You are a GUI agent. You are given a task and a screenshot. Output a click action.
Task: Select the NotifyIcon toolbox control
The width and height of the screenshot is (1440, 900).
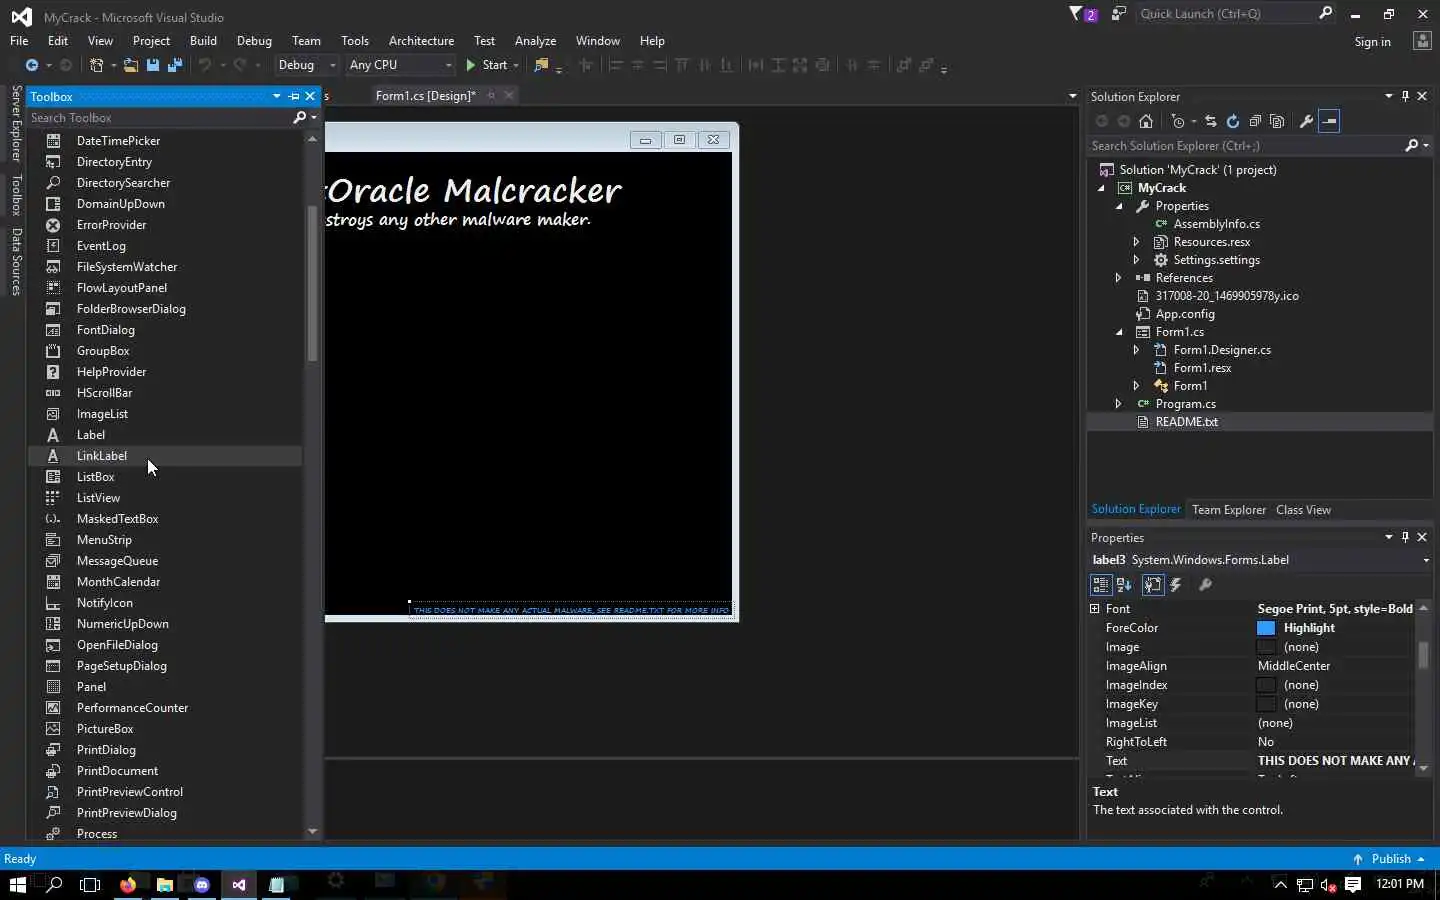coord(165,603)
